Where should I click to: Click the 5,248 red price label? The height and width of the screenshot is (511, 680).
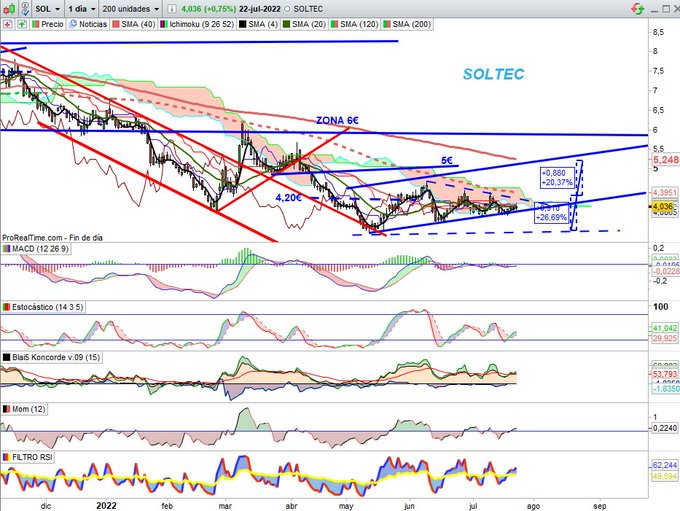[x=665, y=160]
